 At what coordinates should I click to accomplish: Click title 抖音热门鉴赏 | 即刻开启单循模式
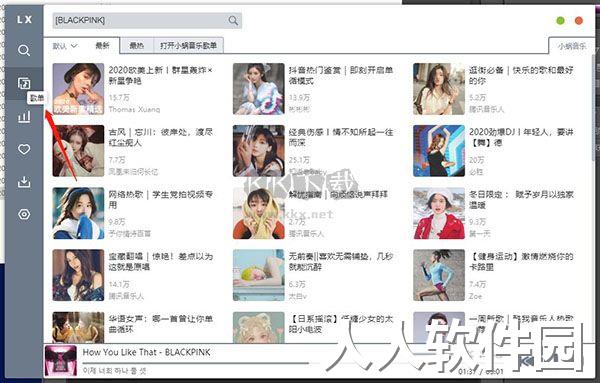341,75
